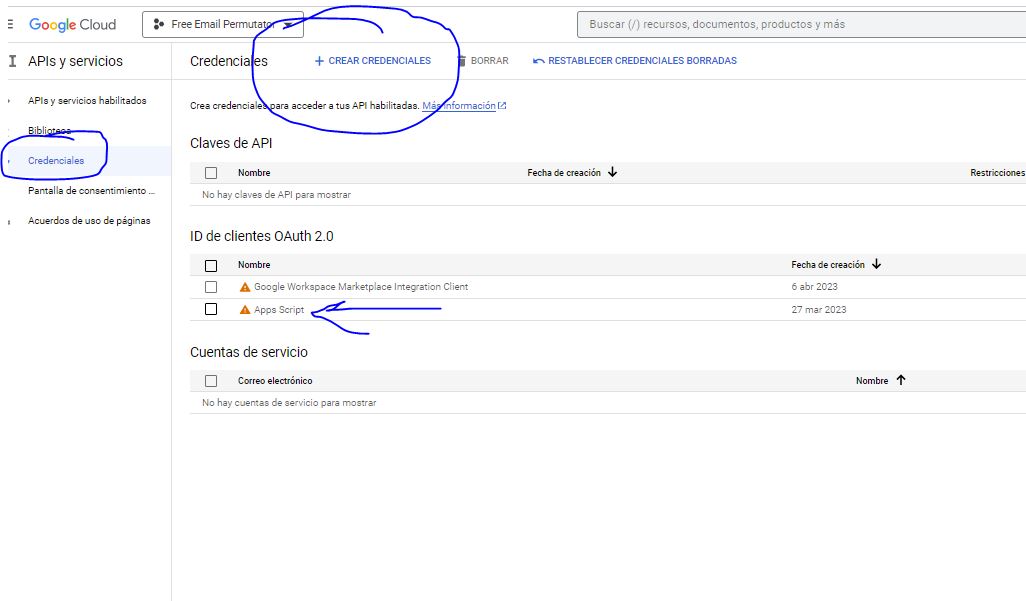Click the APIs y servicios section title
The width and height of the screenshot is (1026, 601).
tap(75, 61)
